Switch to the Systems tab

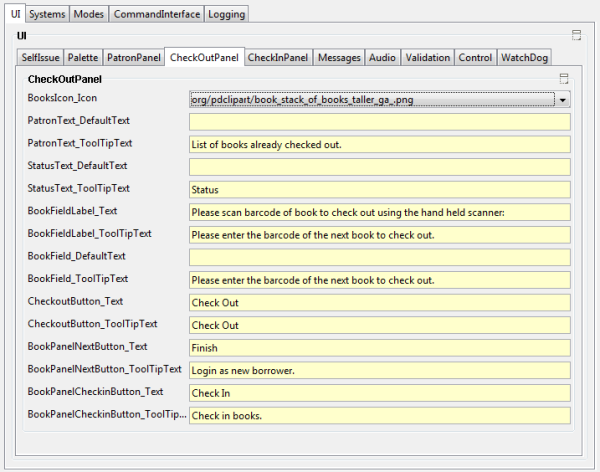(x=47, y=14)
